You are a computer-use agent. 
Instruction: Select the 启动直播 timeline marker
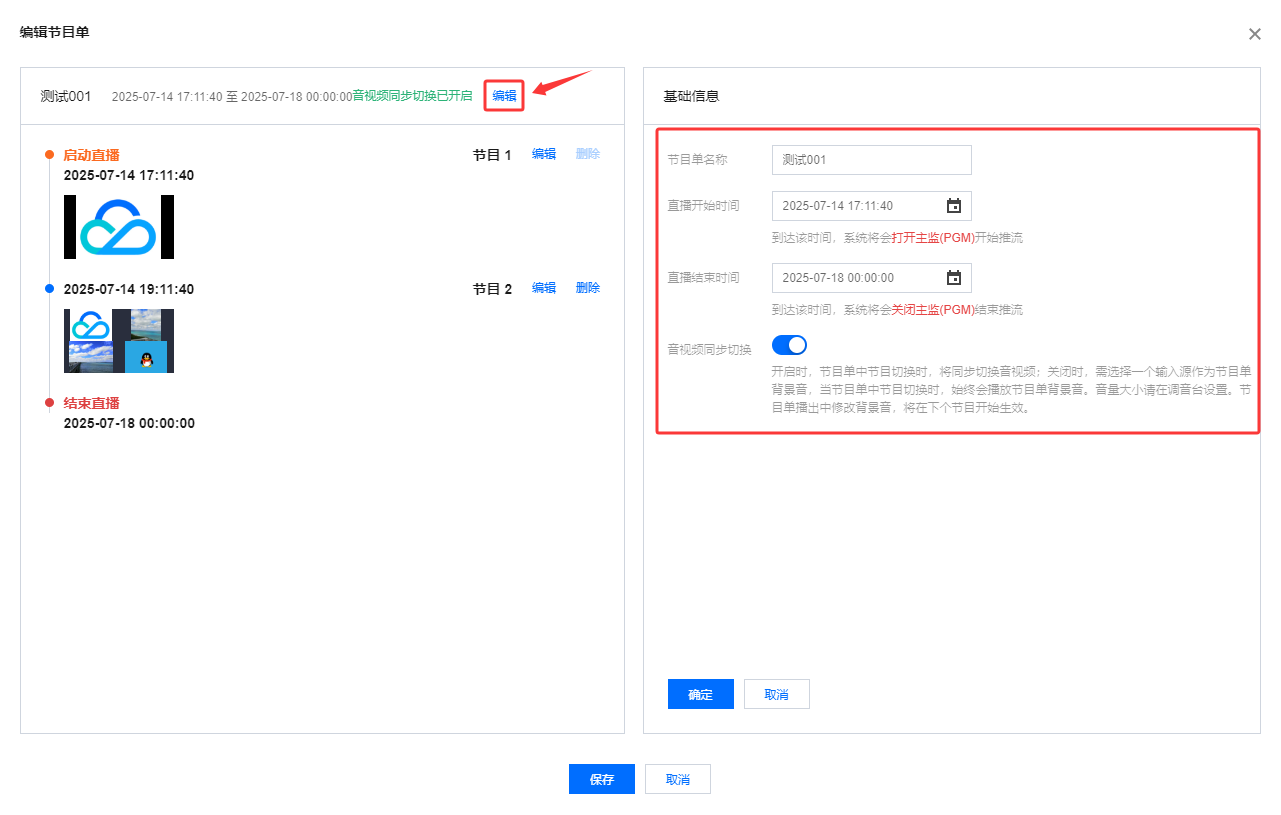pyautogui.click(x=49, y=155)
